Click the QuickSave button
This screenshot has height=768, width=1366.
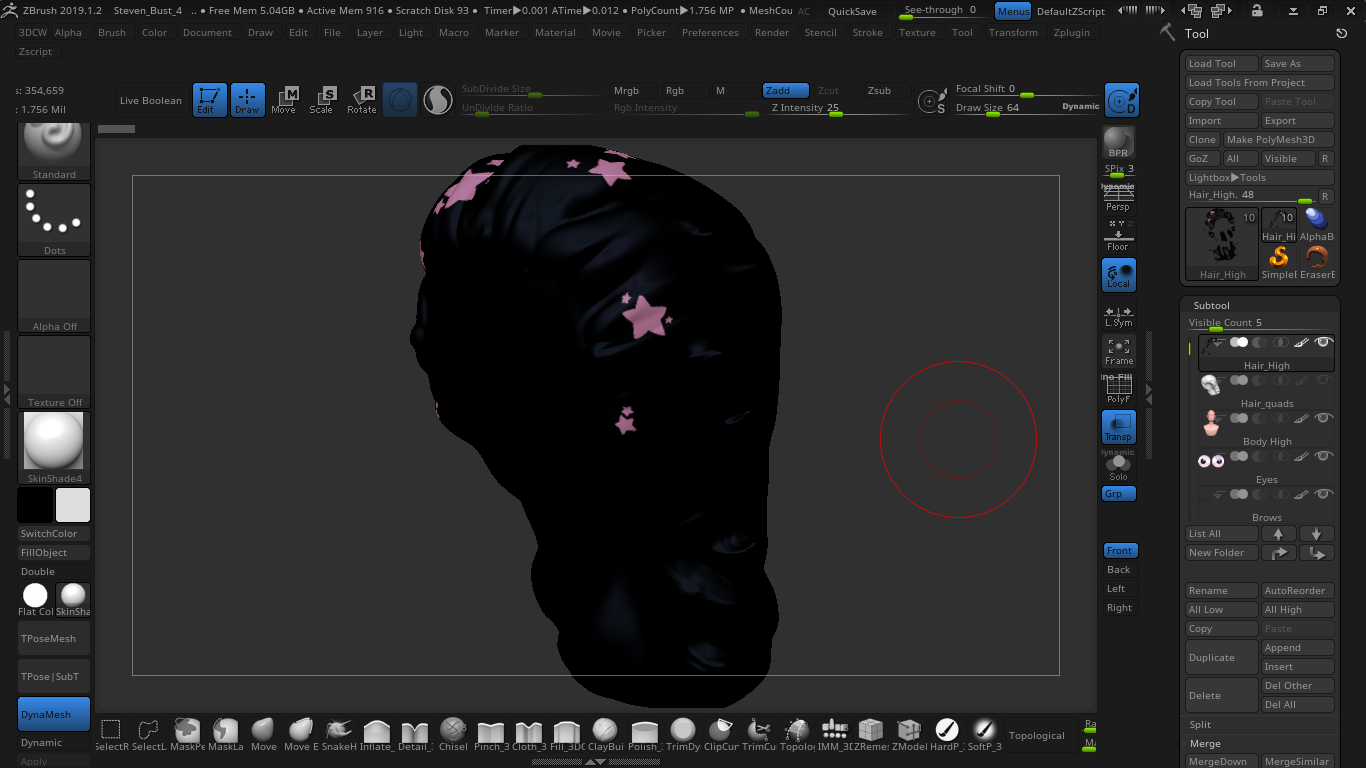click(853, 12)
